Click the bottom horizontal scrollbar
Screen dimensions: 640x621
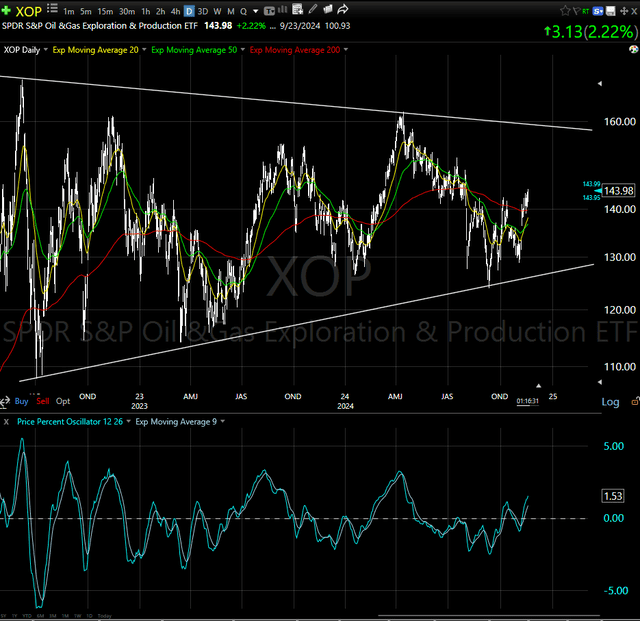489,615
